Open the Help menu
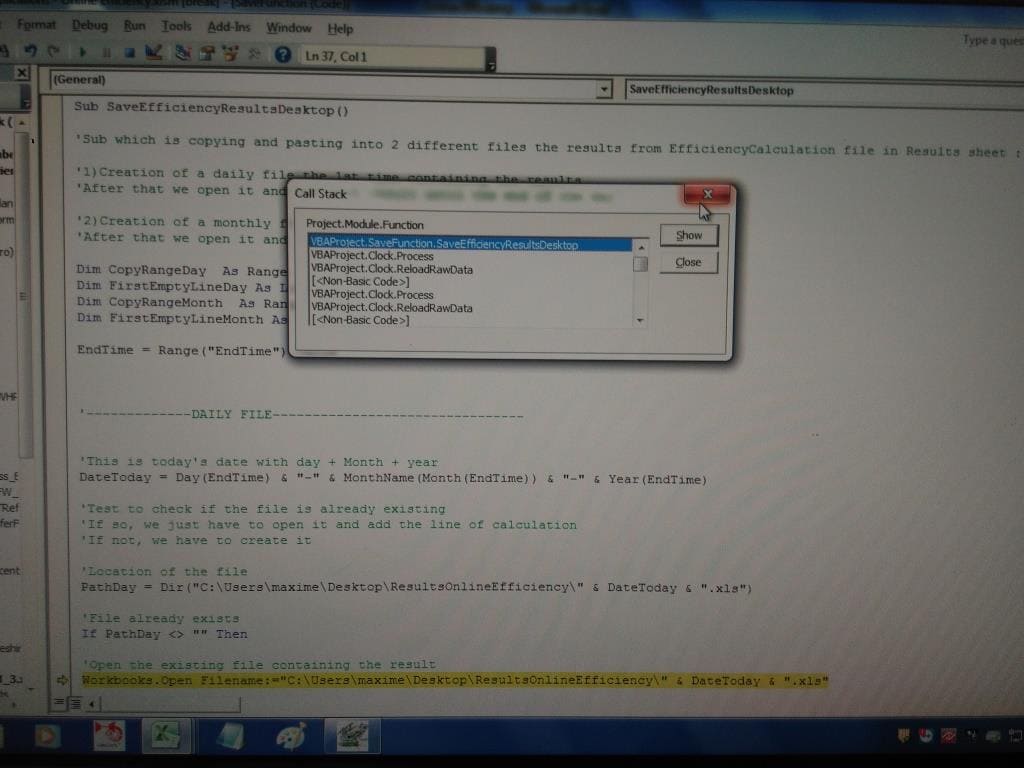The height and width of the screenshot is (768, 1024). [340, 29]
